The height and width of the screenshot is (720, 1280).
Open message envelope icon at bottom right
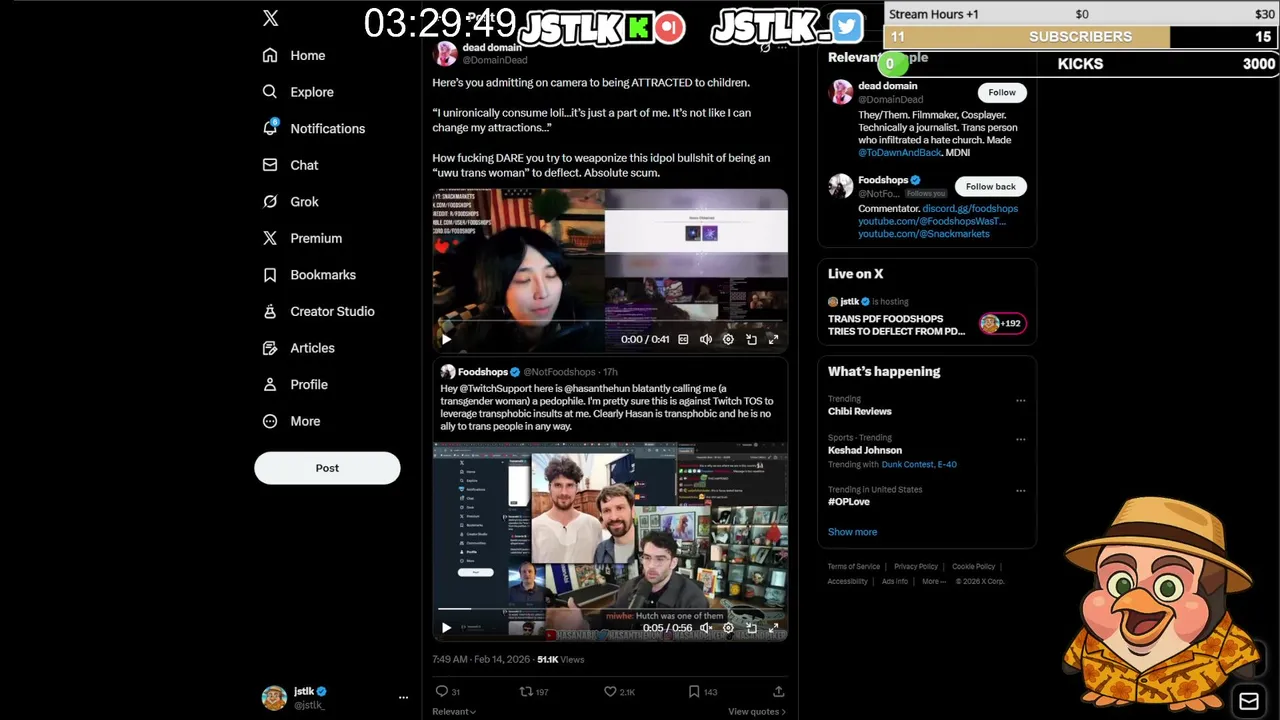pyautogui.click(x=1249, y=701)
